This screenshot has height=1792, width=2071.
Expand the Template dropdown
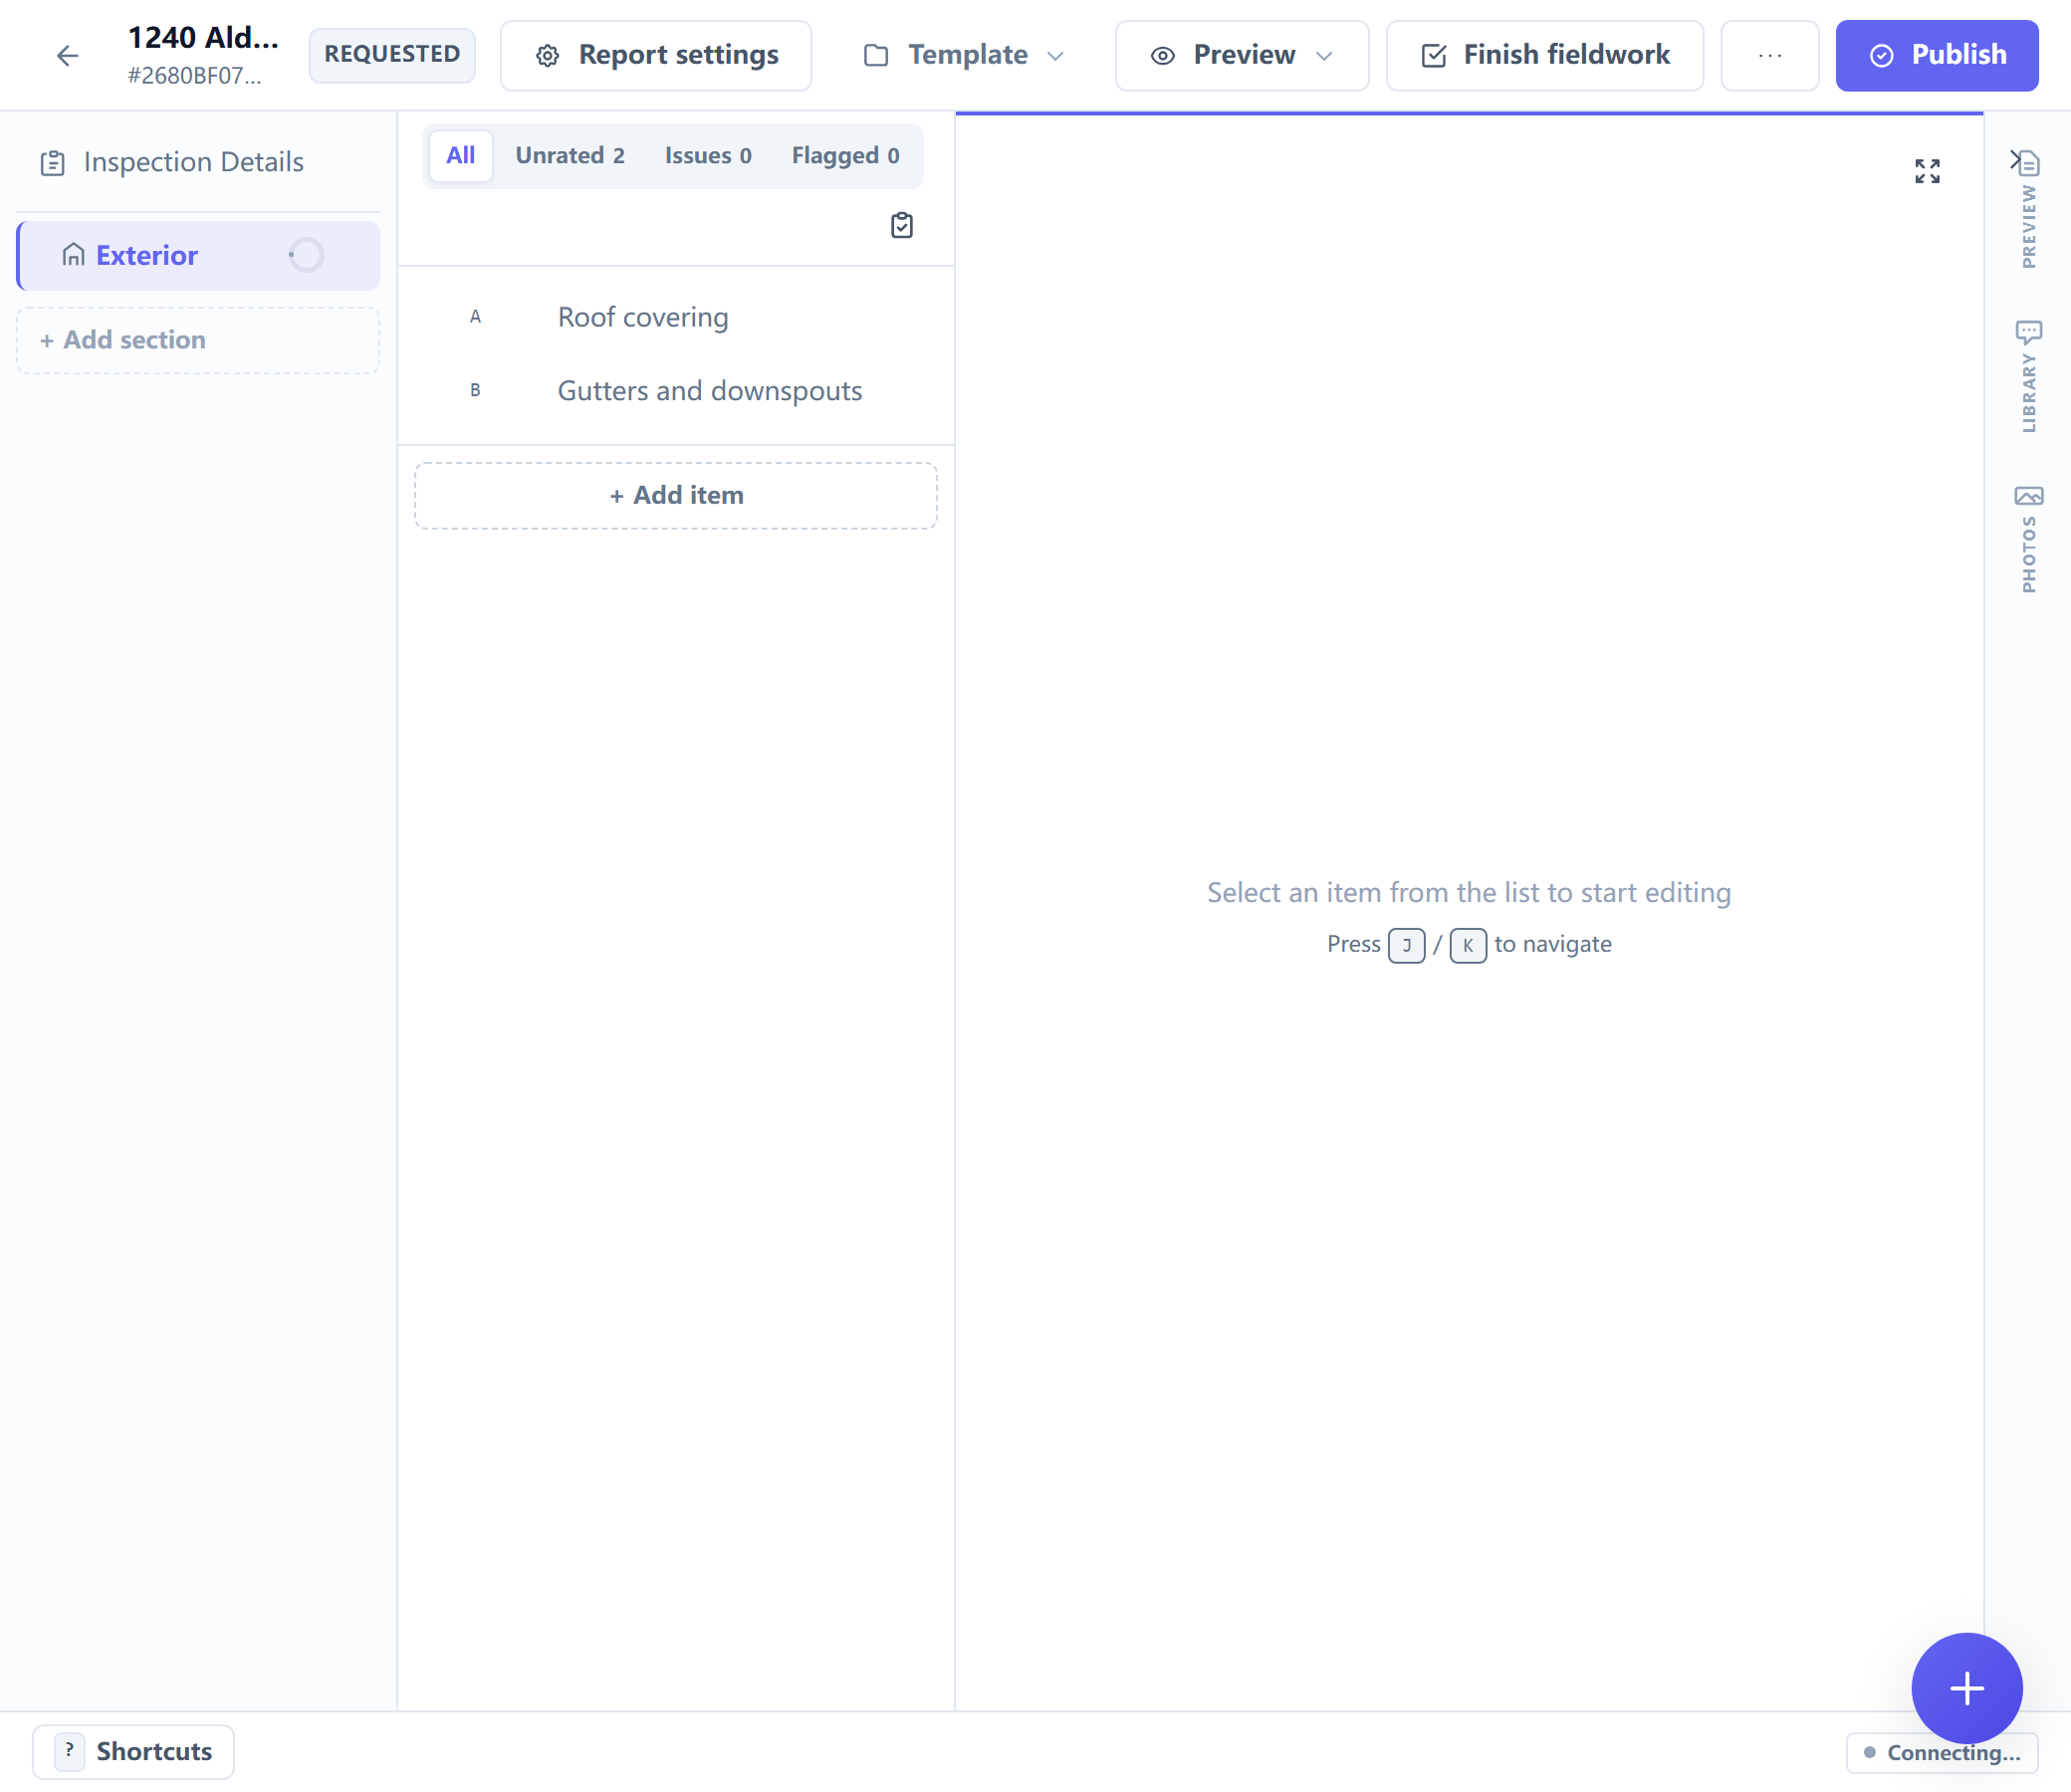963,56
